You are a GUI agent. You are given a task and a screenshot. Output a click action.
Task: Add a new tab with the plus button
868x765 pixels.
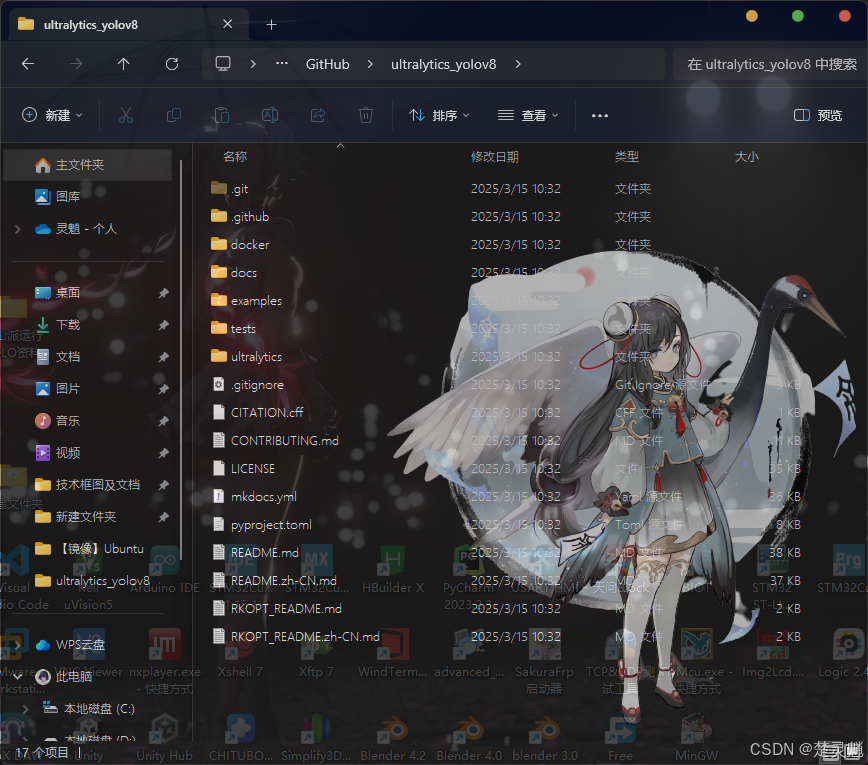[271, 24]
